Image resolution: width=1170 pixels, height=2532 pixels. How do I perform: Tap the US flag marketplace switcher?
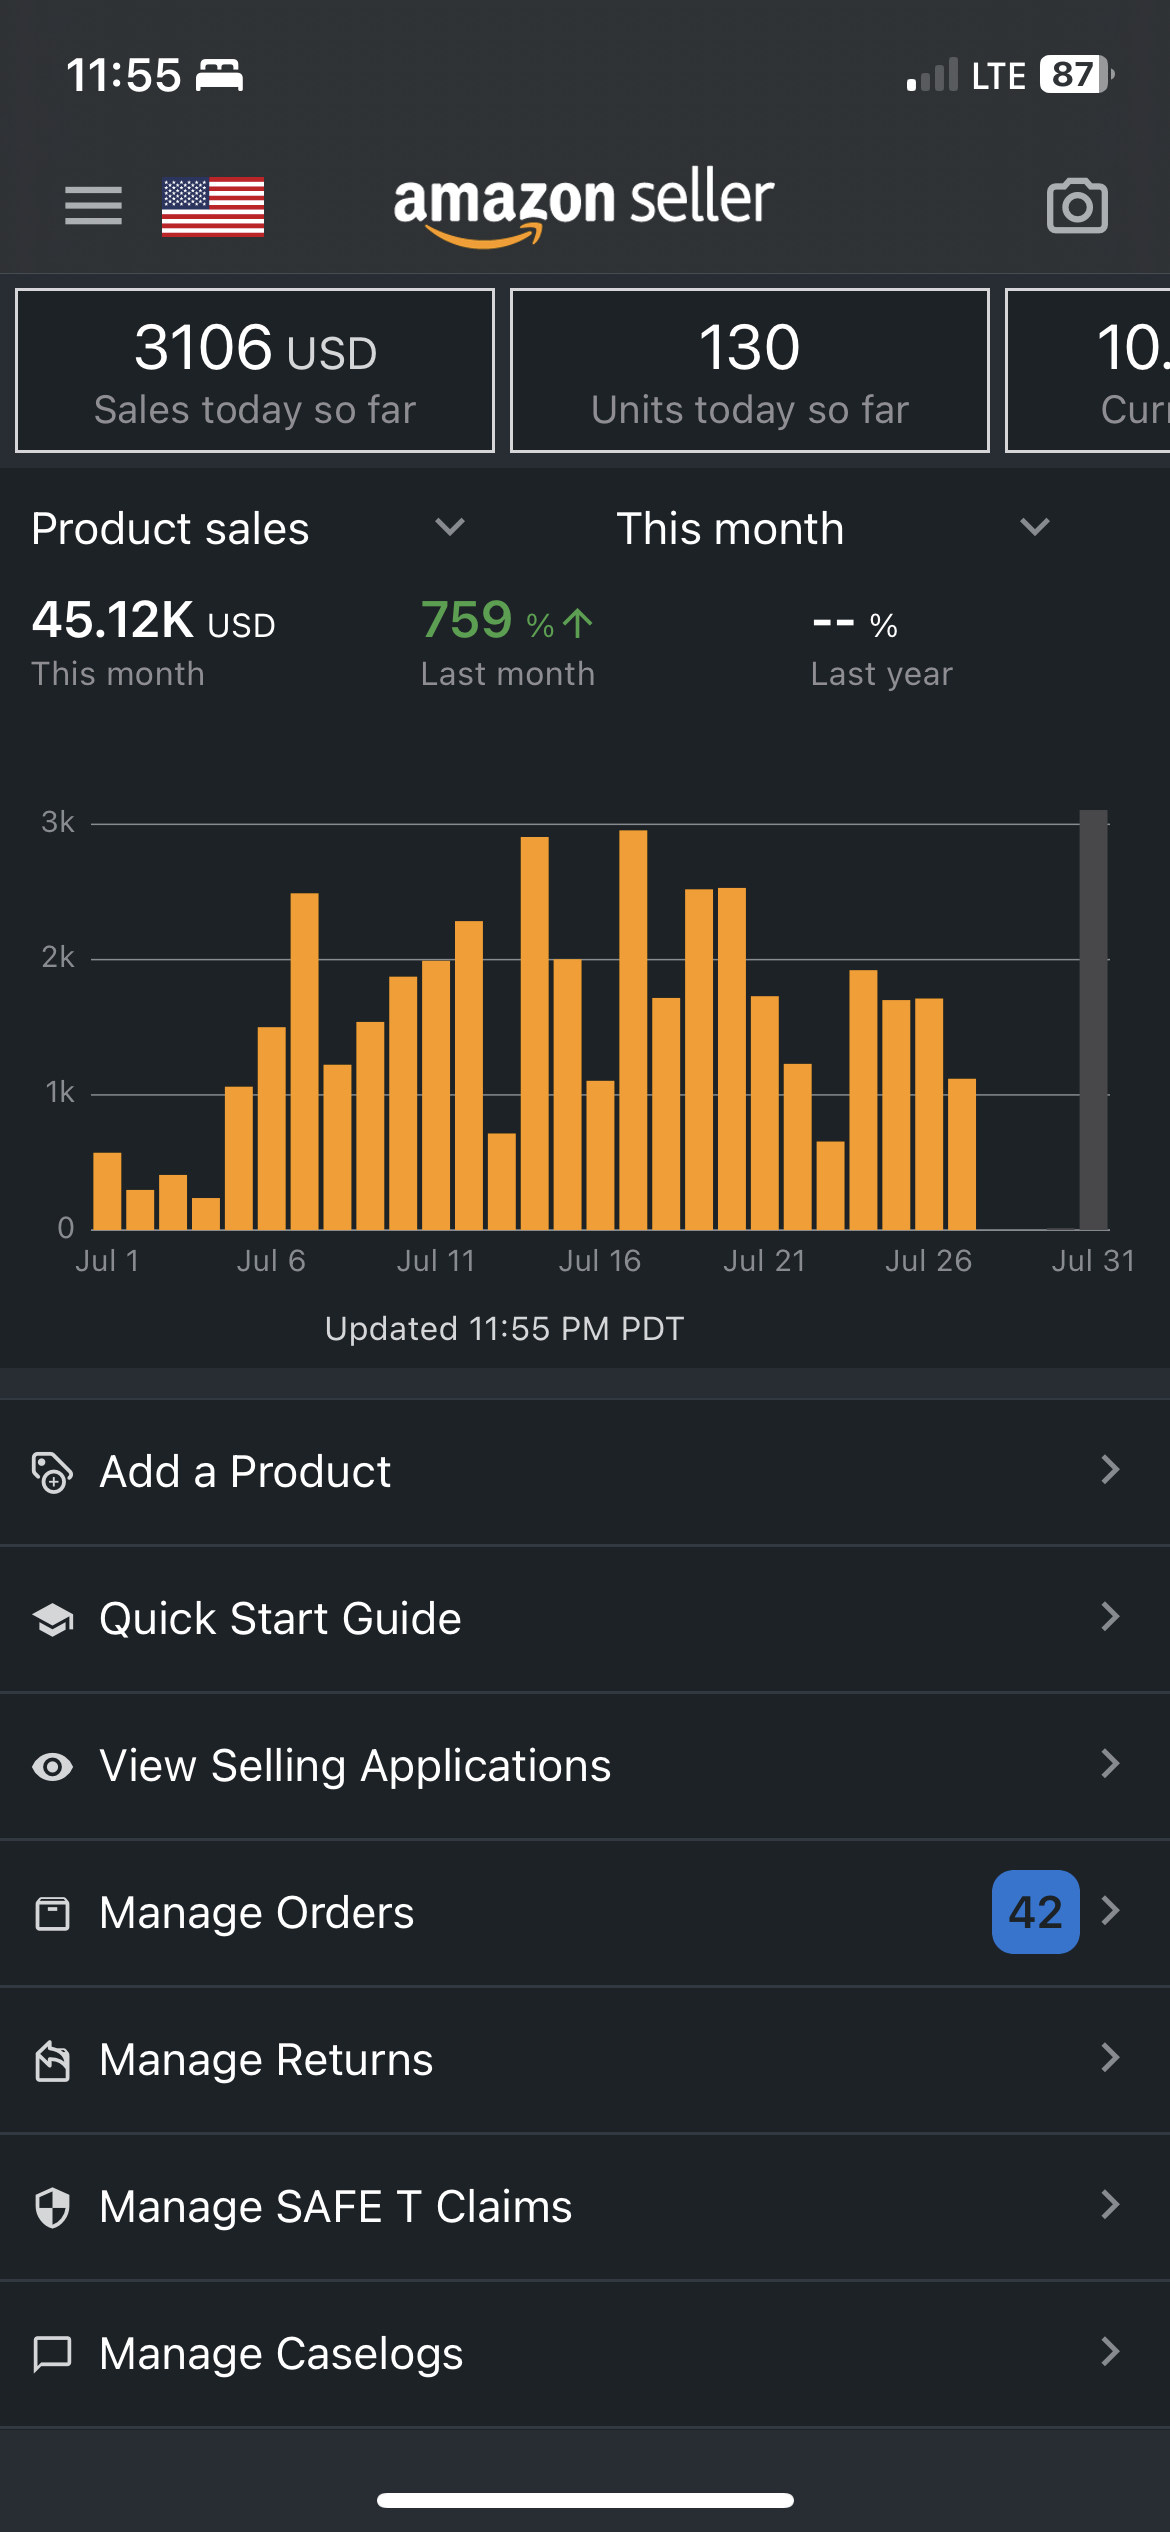pyautogui.click(x=213, y=206)
